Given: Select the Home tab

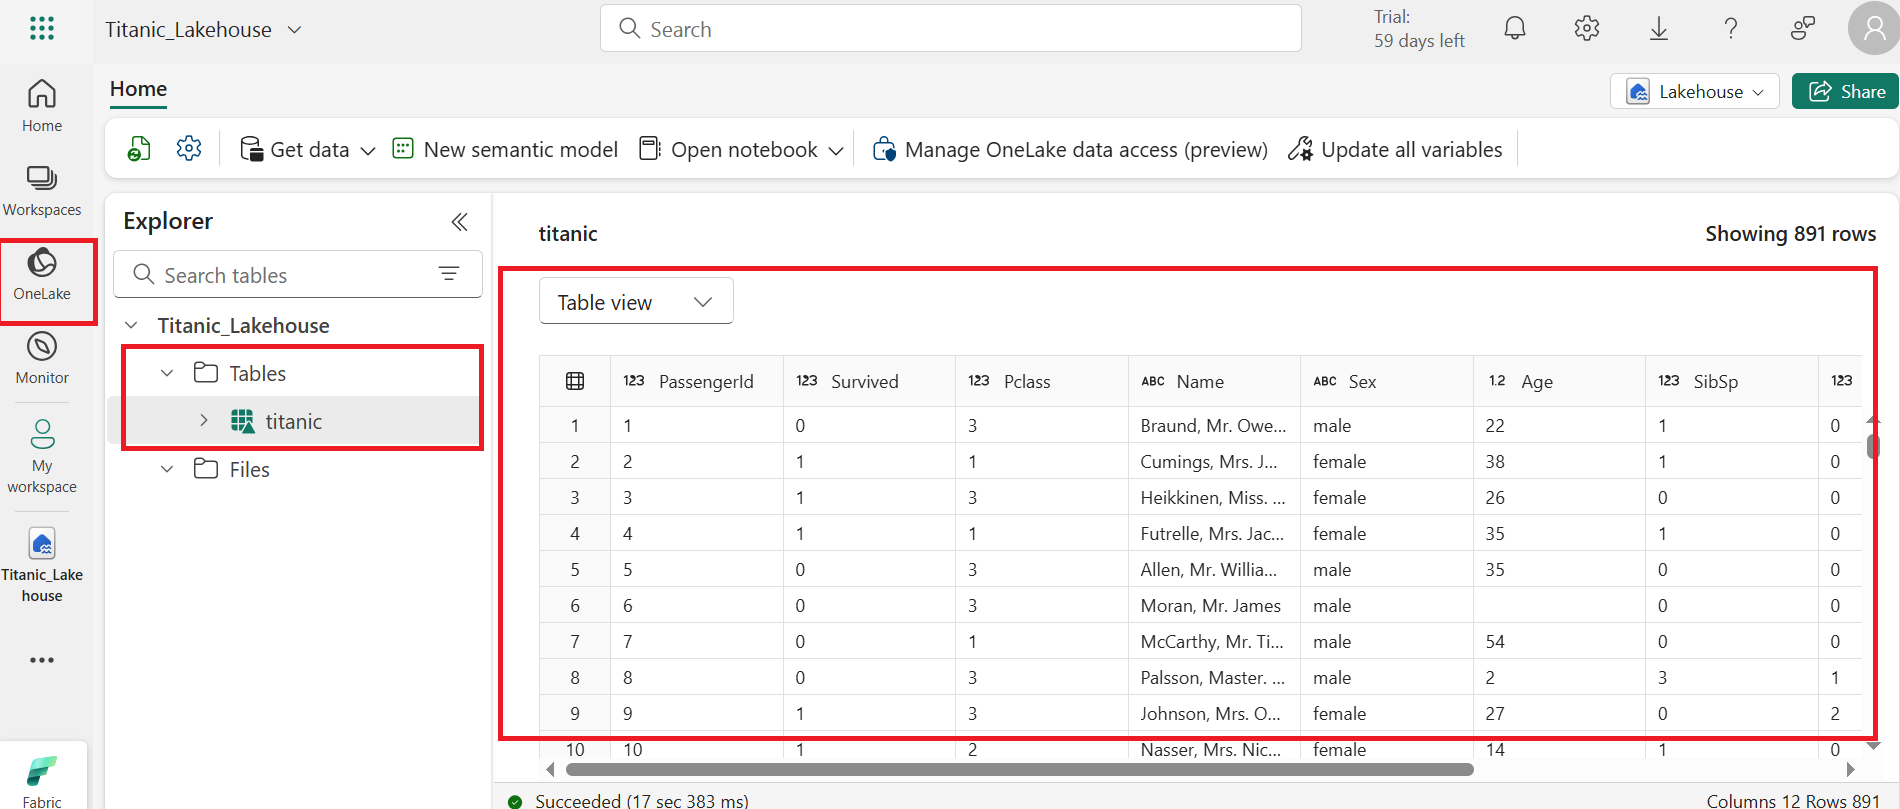Looking at the screenshot, I should pos(138,89).
